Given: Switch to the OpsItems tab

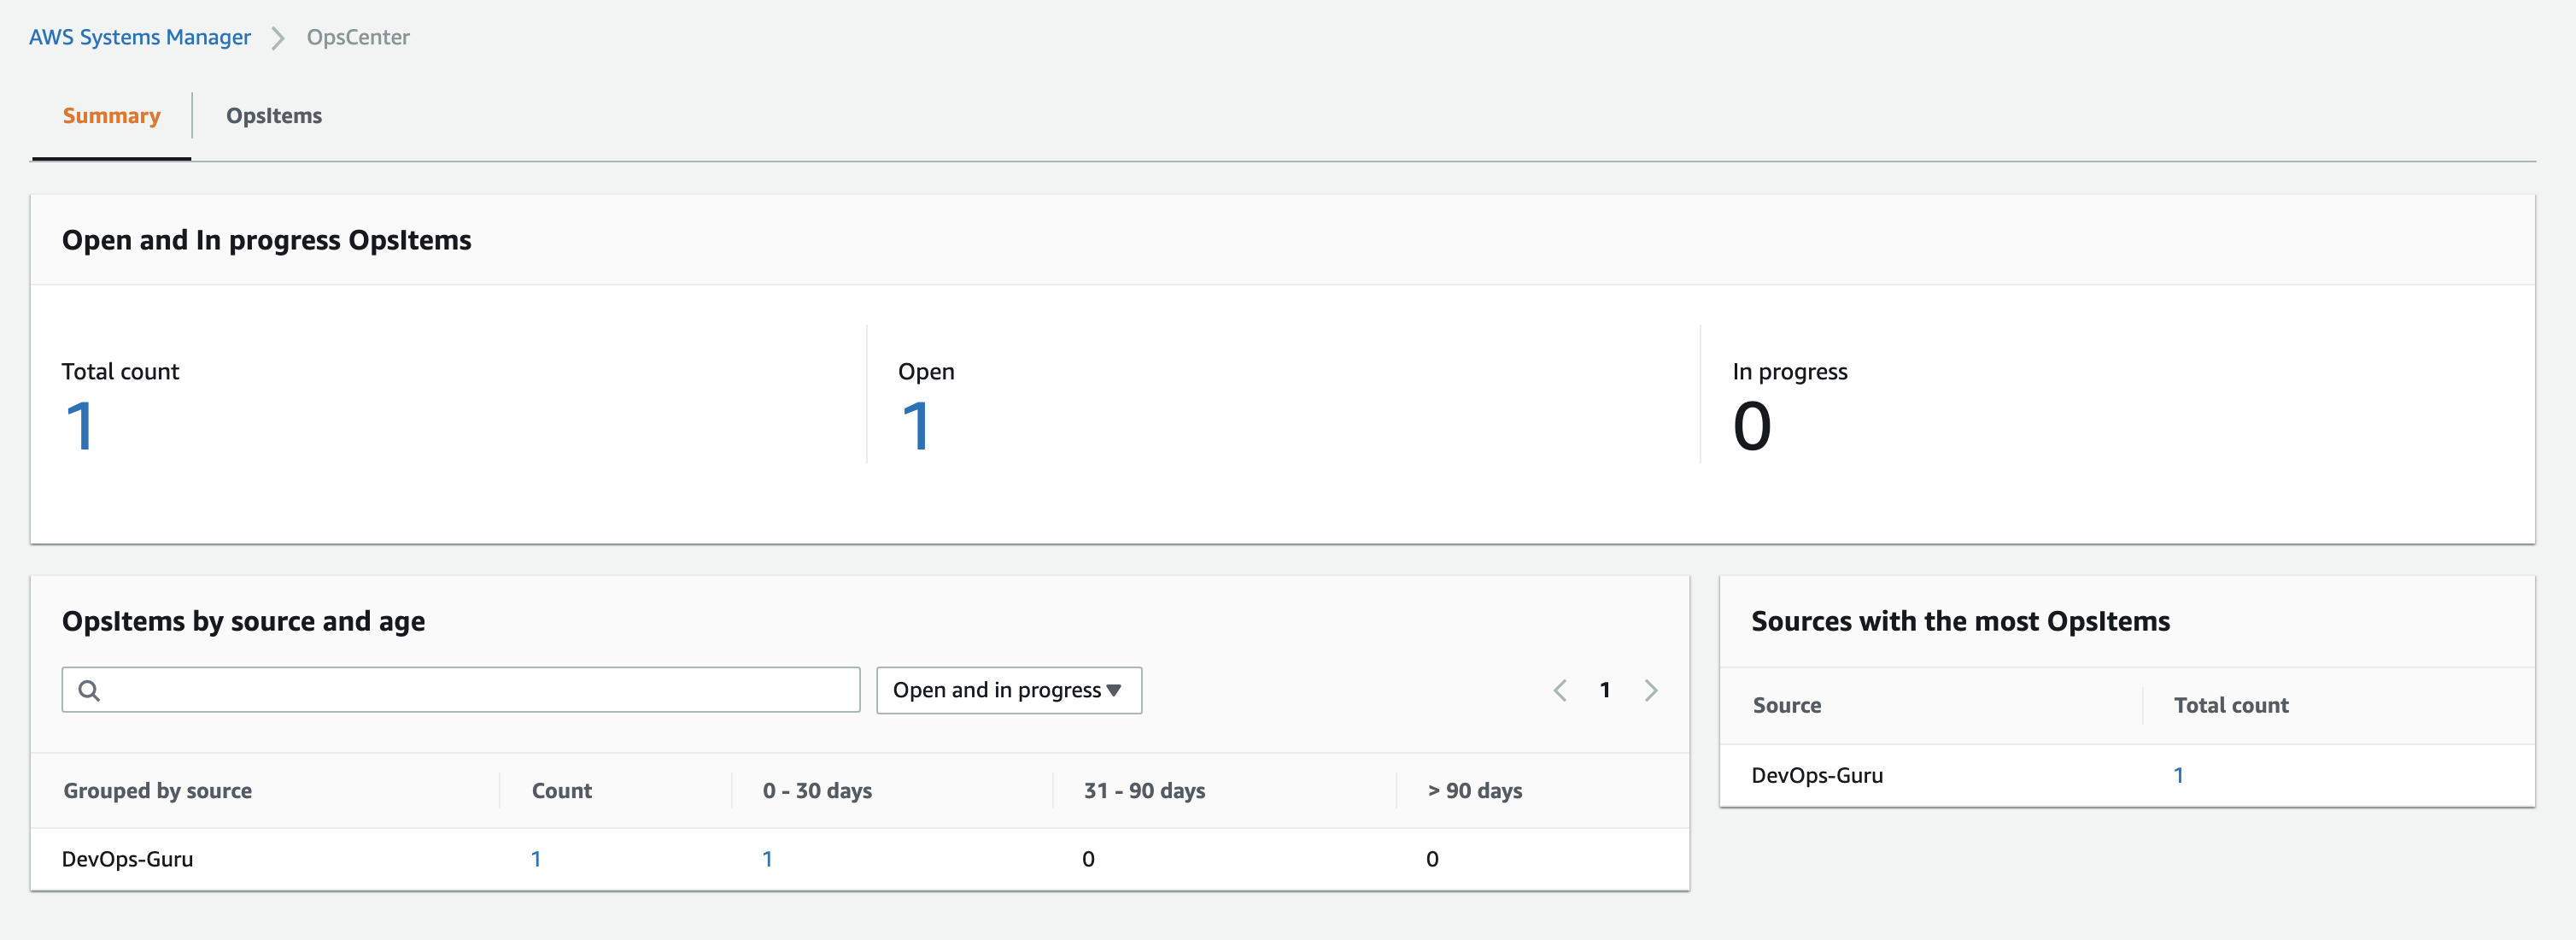Looking at the screenshot, I should tap(273, 116).
